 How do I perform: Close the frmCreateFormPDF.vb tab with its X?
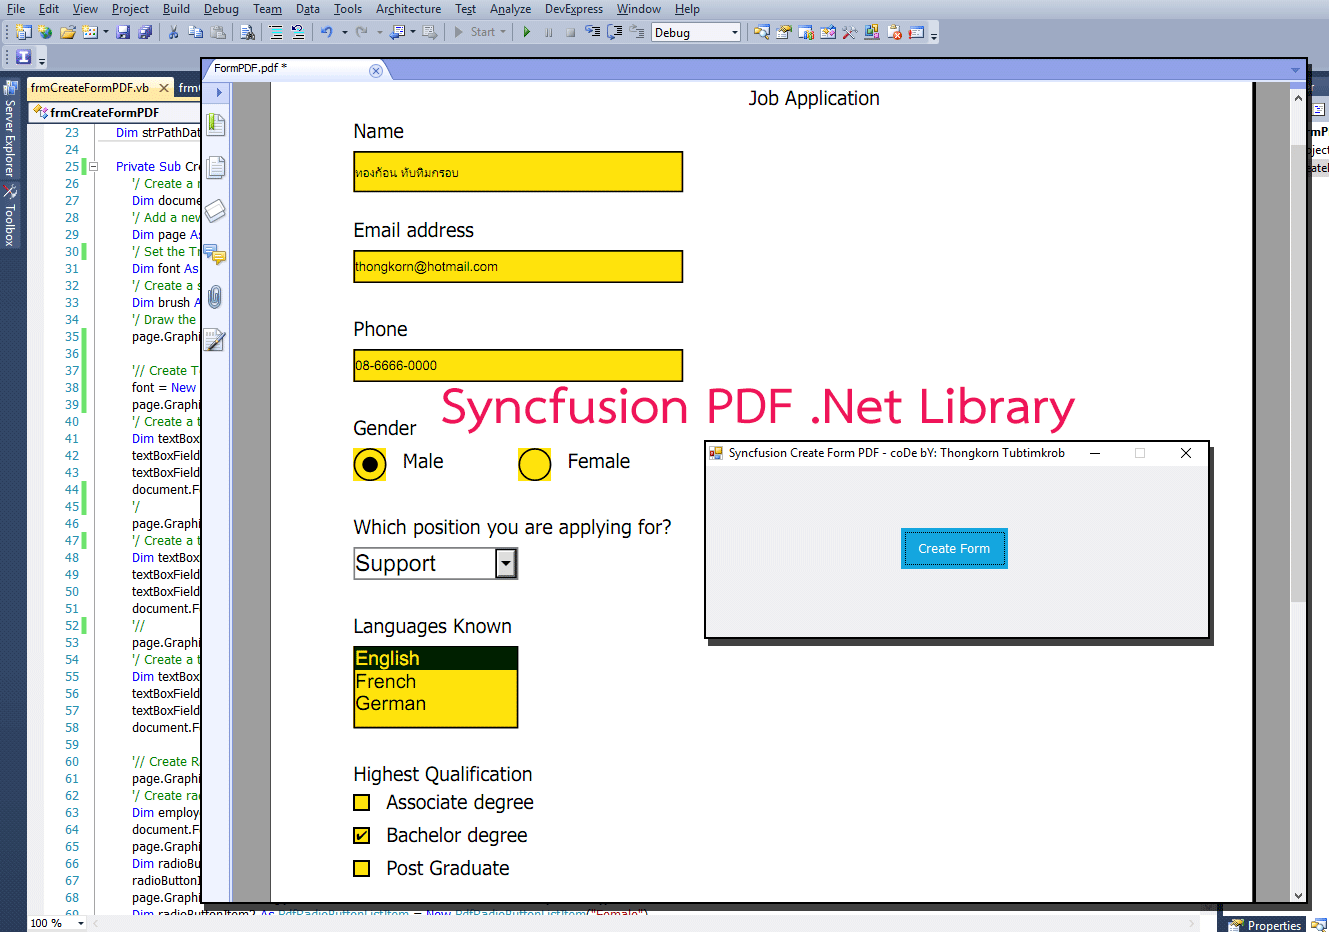click(x=164, y=88)
